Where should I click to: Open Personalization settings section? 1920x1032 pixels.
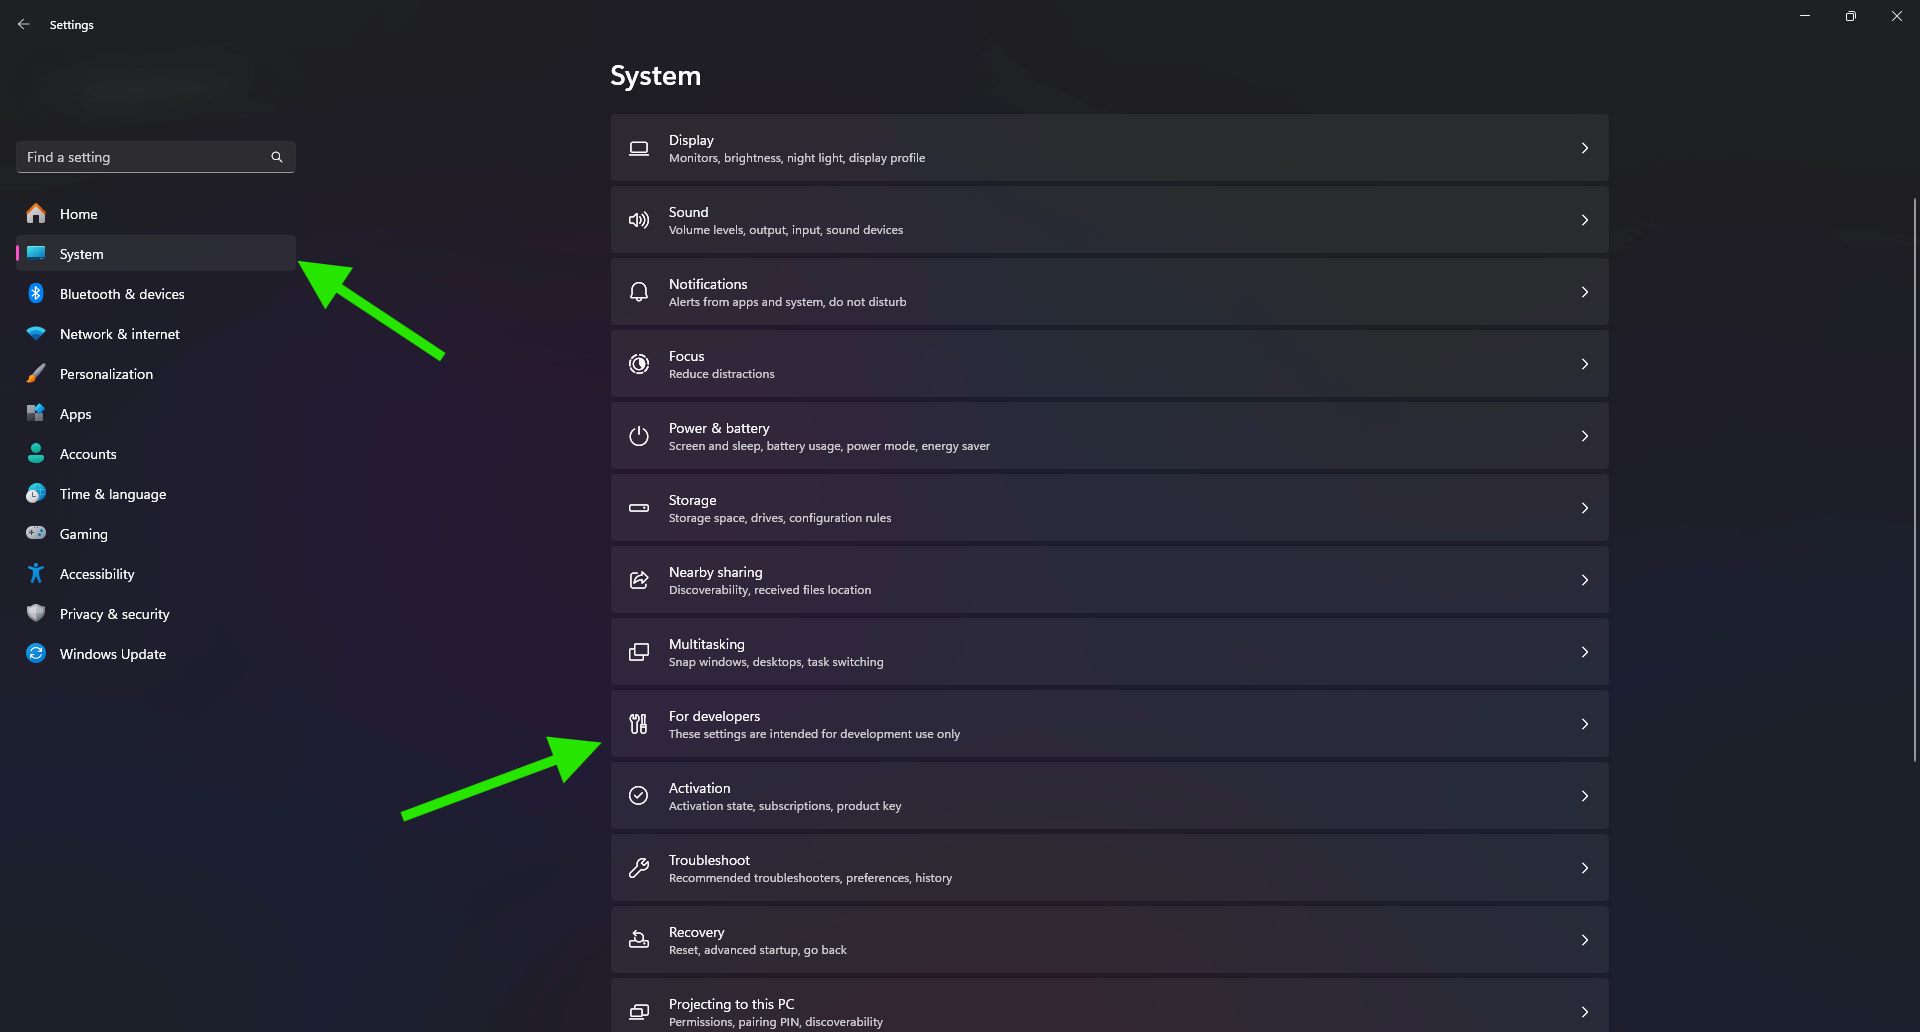pyautogui.click(x=156, y=374)
